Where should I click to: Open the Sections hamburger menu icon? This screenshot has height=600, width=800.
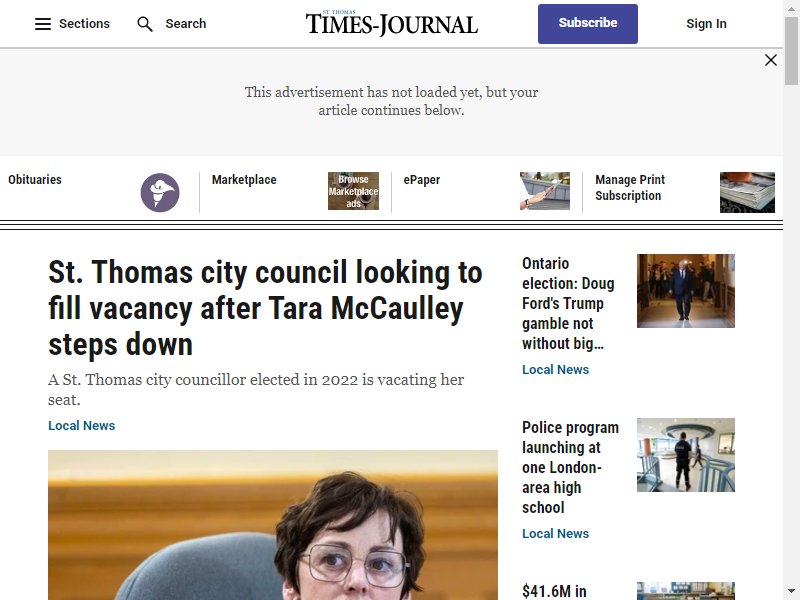coord(43,24)
